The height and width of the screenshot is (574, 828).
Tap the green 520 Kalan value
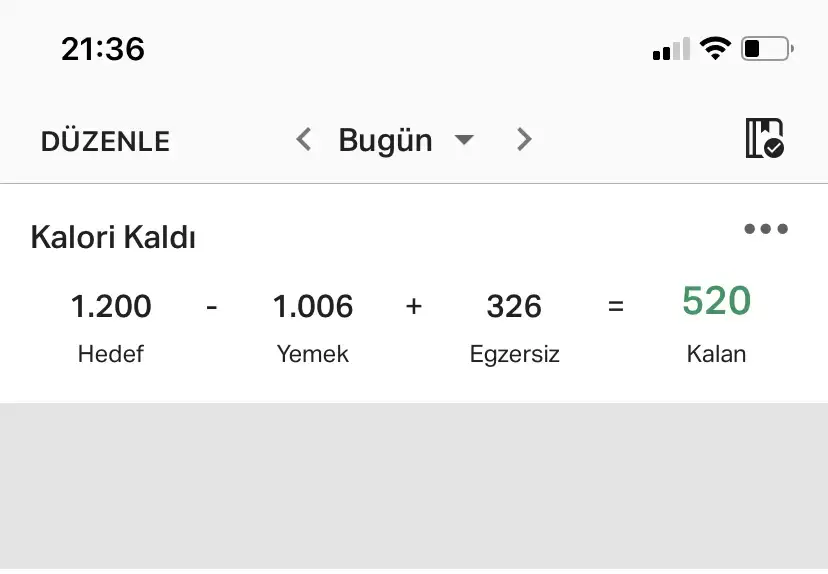pyautogui.click(x=716, y=301)
